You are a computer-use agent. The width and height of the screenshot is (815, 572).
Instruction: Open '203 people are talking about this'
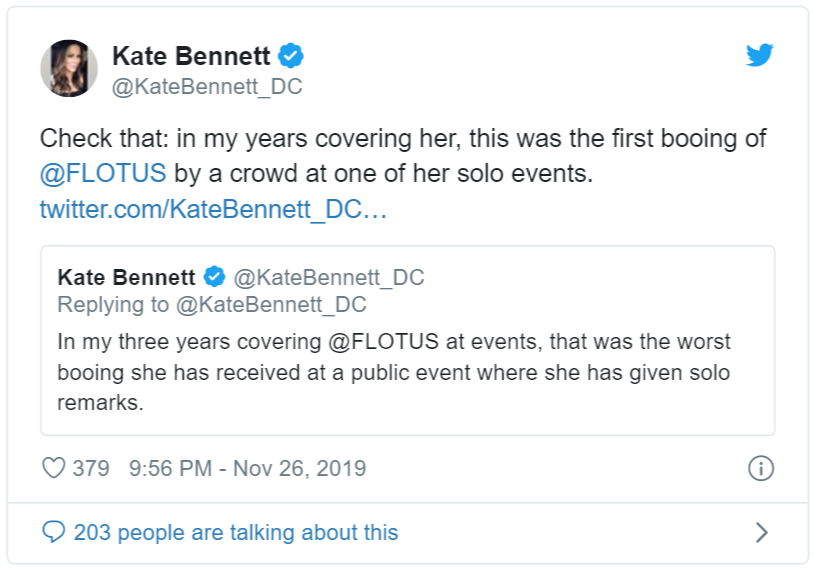tap(235, 532)
